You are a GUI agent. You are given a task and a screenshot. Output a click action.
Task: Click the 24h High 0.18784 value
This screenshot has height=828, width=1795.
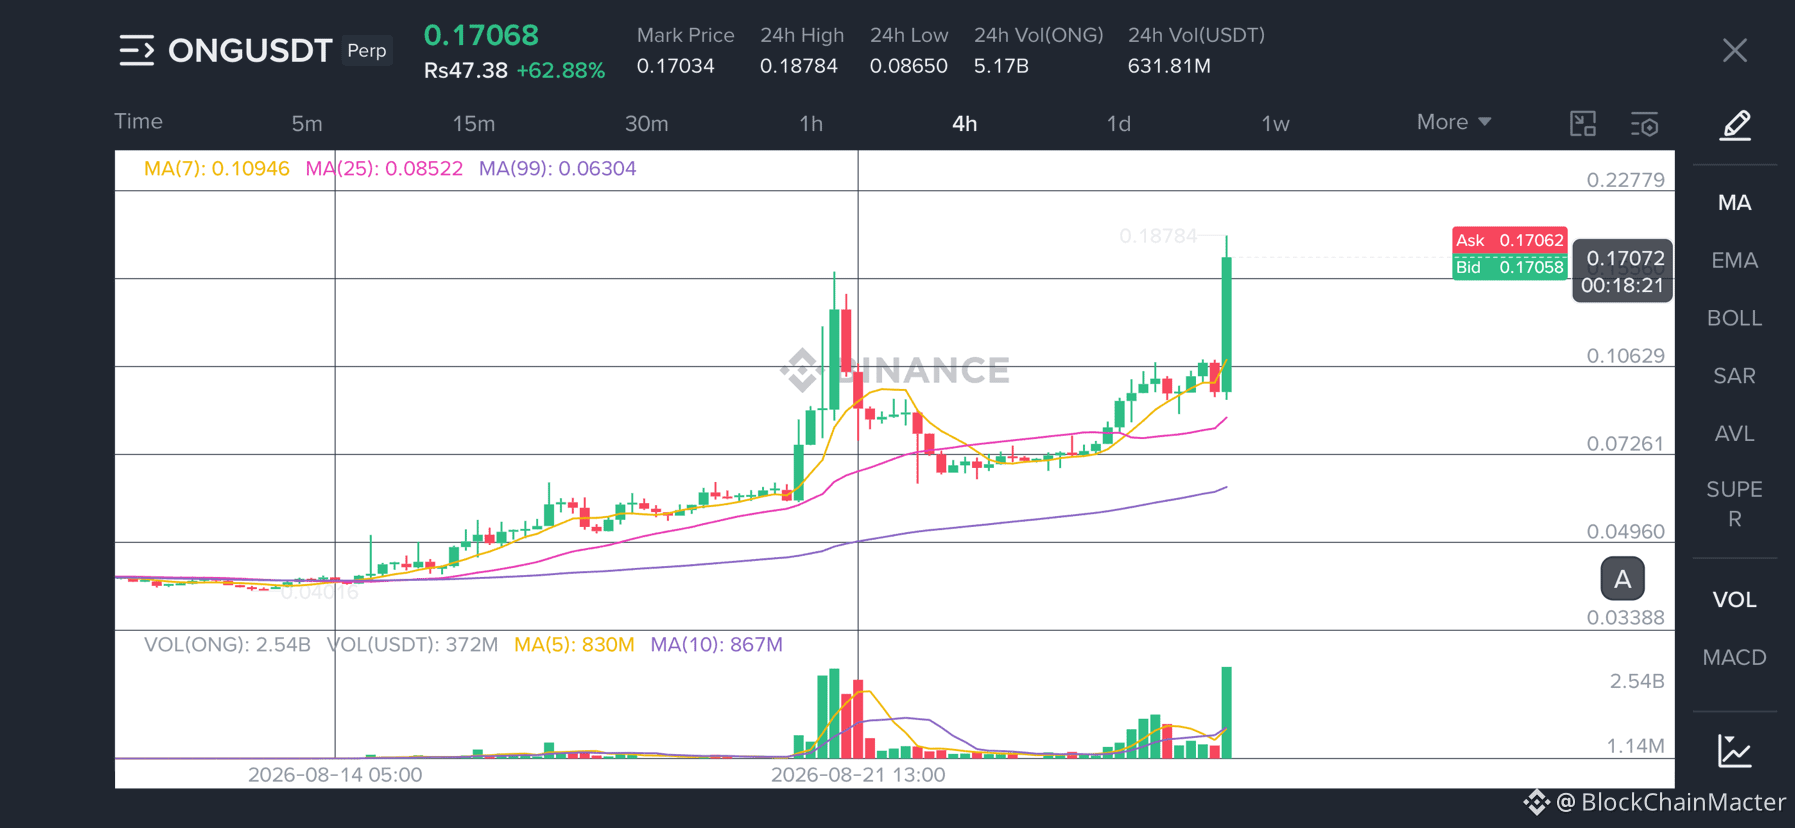point(798,66)
